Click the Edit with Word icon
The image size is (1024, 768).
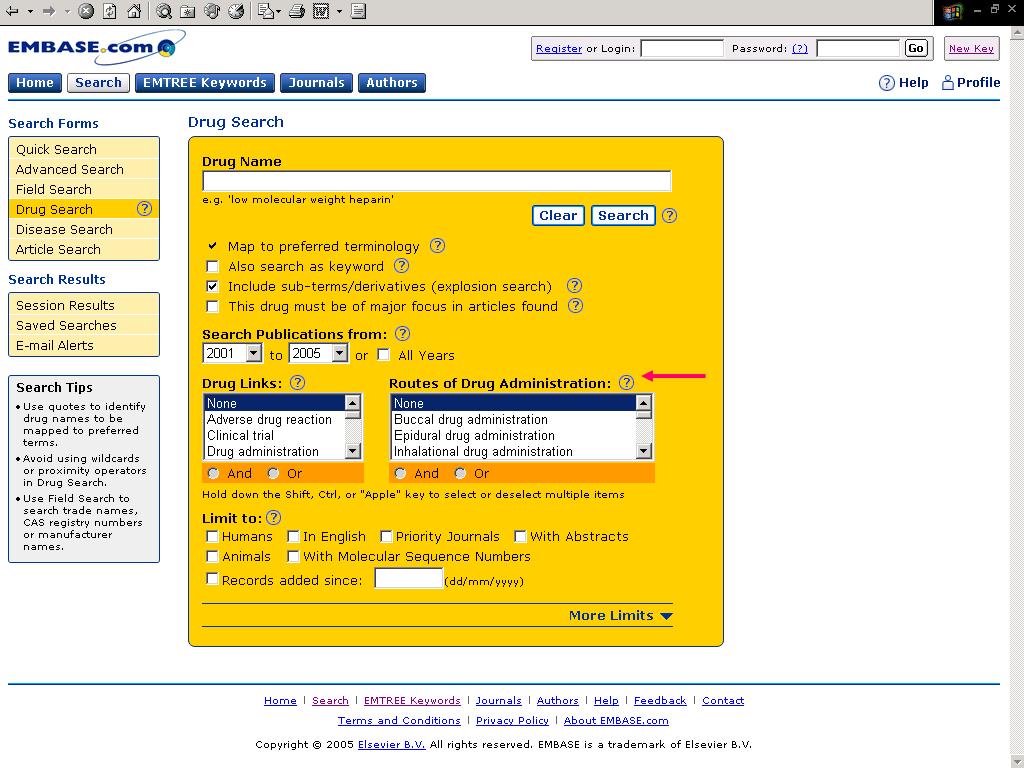click(x=321, y=11)
